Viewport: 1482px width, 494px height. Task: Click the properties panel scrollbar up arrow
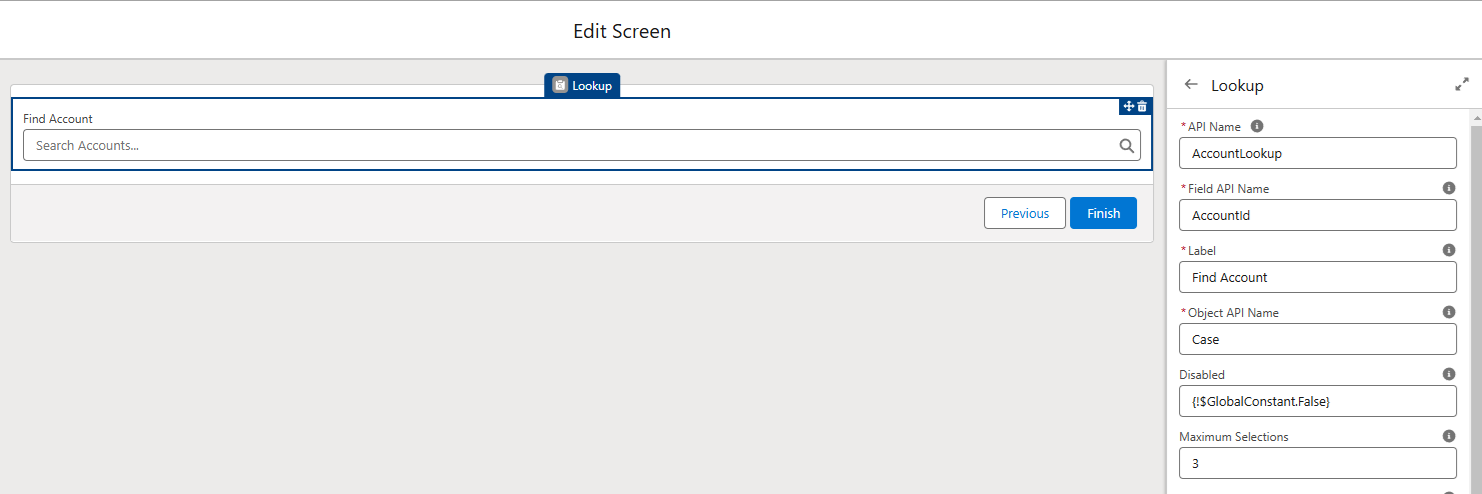click(x=1476, y=118)
